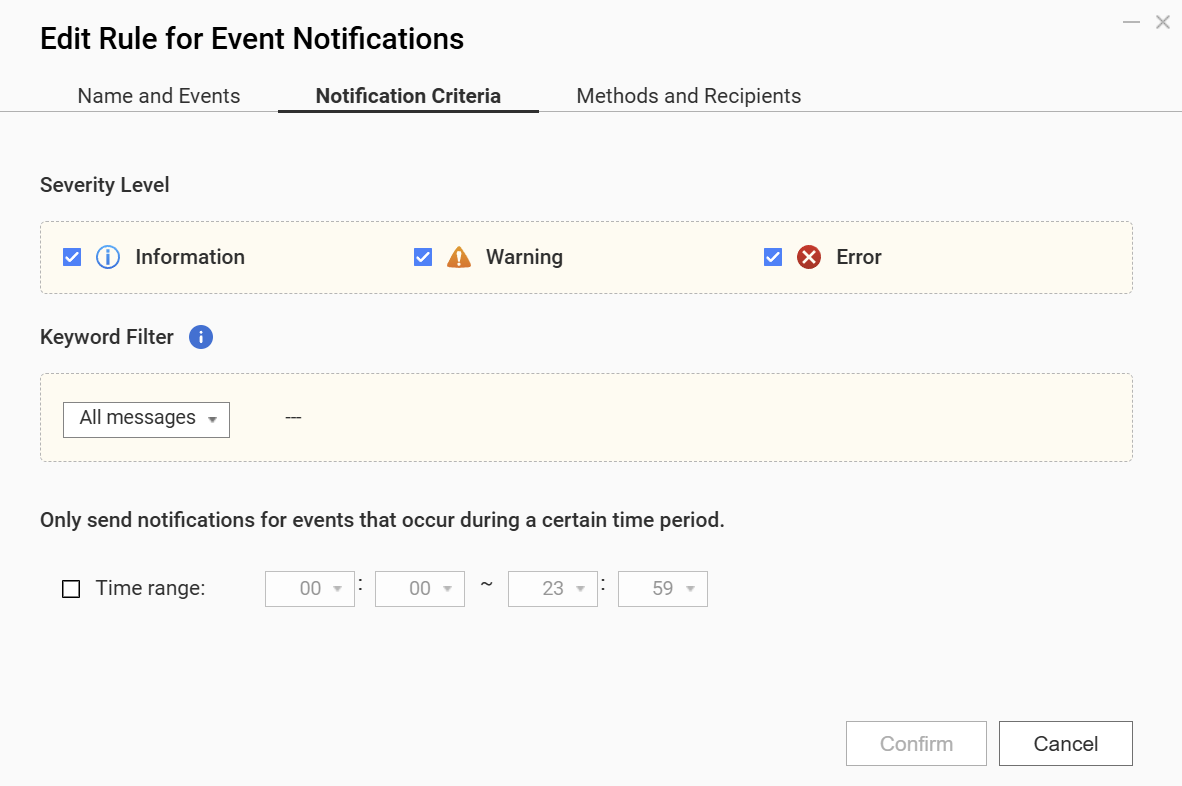Screen dimensions: 1182x786
Task: Disable the Error severity checkbox
Action: (x=773, y=257)
